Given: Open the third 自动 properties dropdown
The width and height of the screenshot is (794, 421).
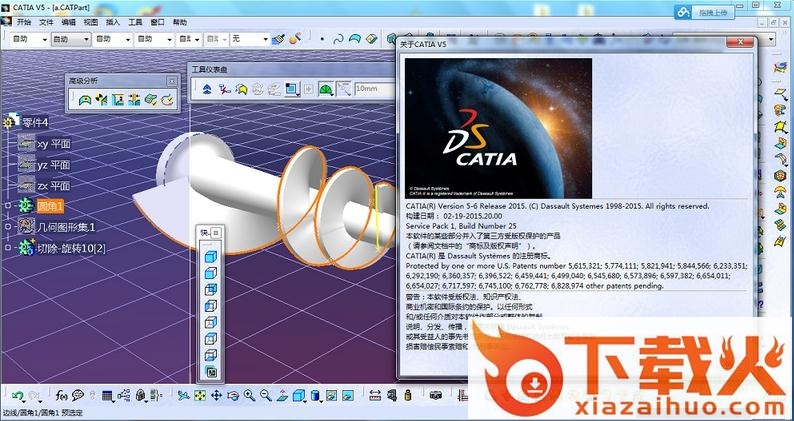Looking at the screenshot, I should point(112,39).
